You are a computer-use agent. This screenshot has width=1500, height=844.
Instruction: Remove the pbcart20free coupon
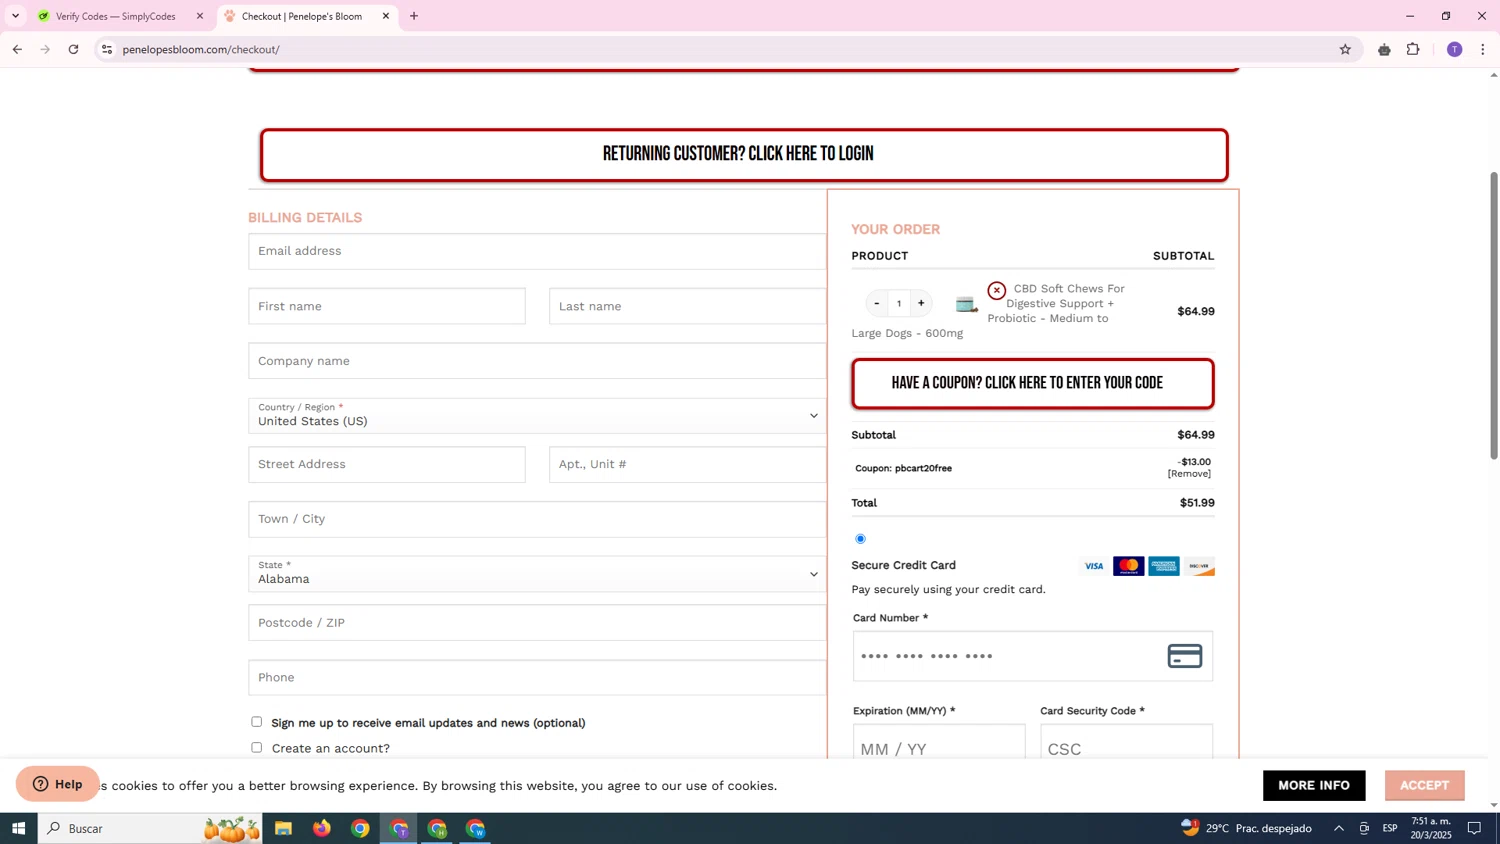pos(1189,474)
